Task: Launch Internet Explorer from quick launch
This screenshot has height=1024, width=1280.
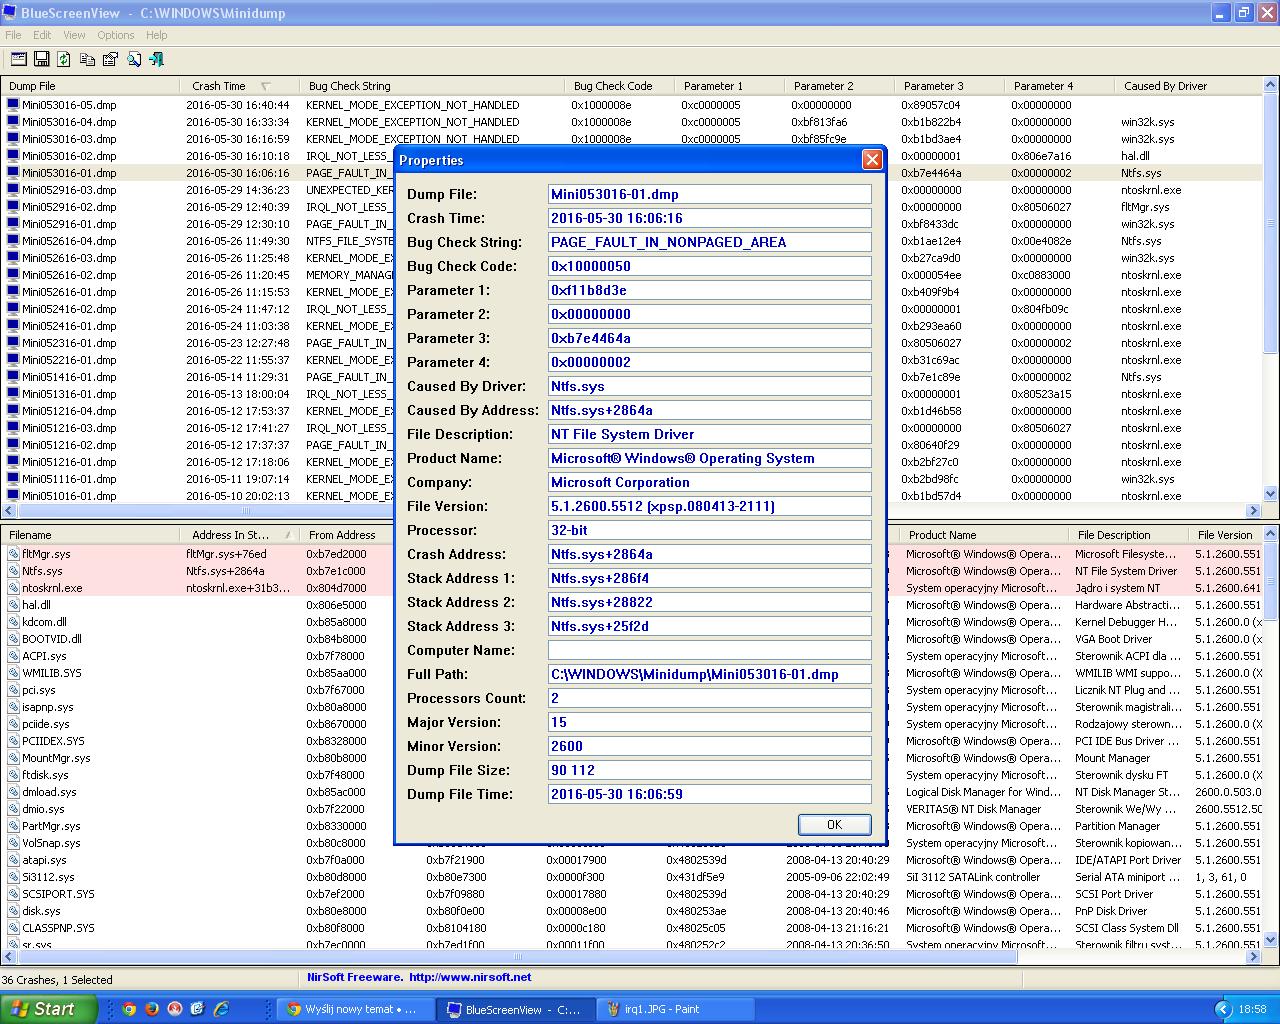Action: coord(221,1009)
